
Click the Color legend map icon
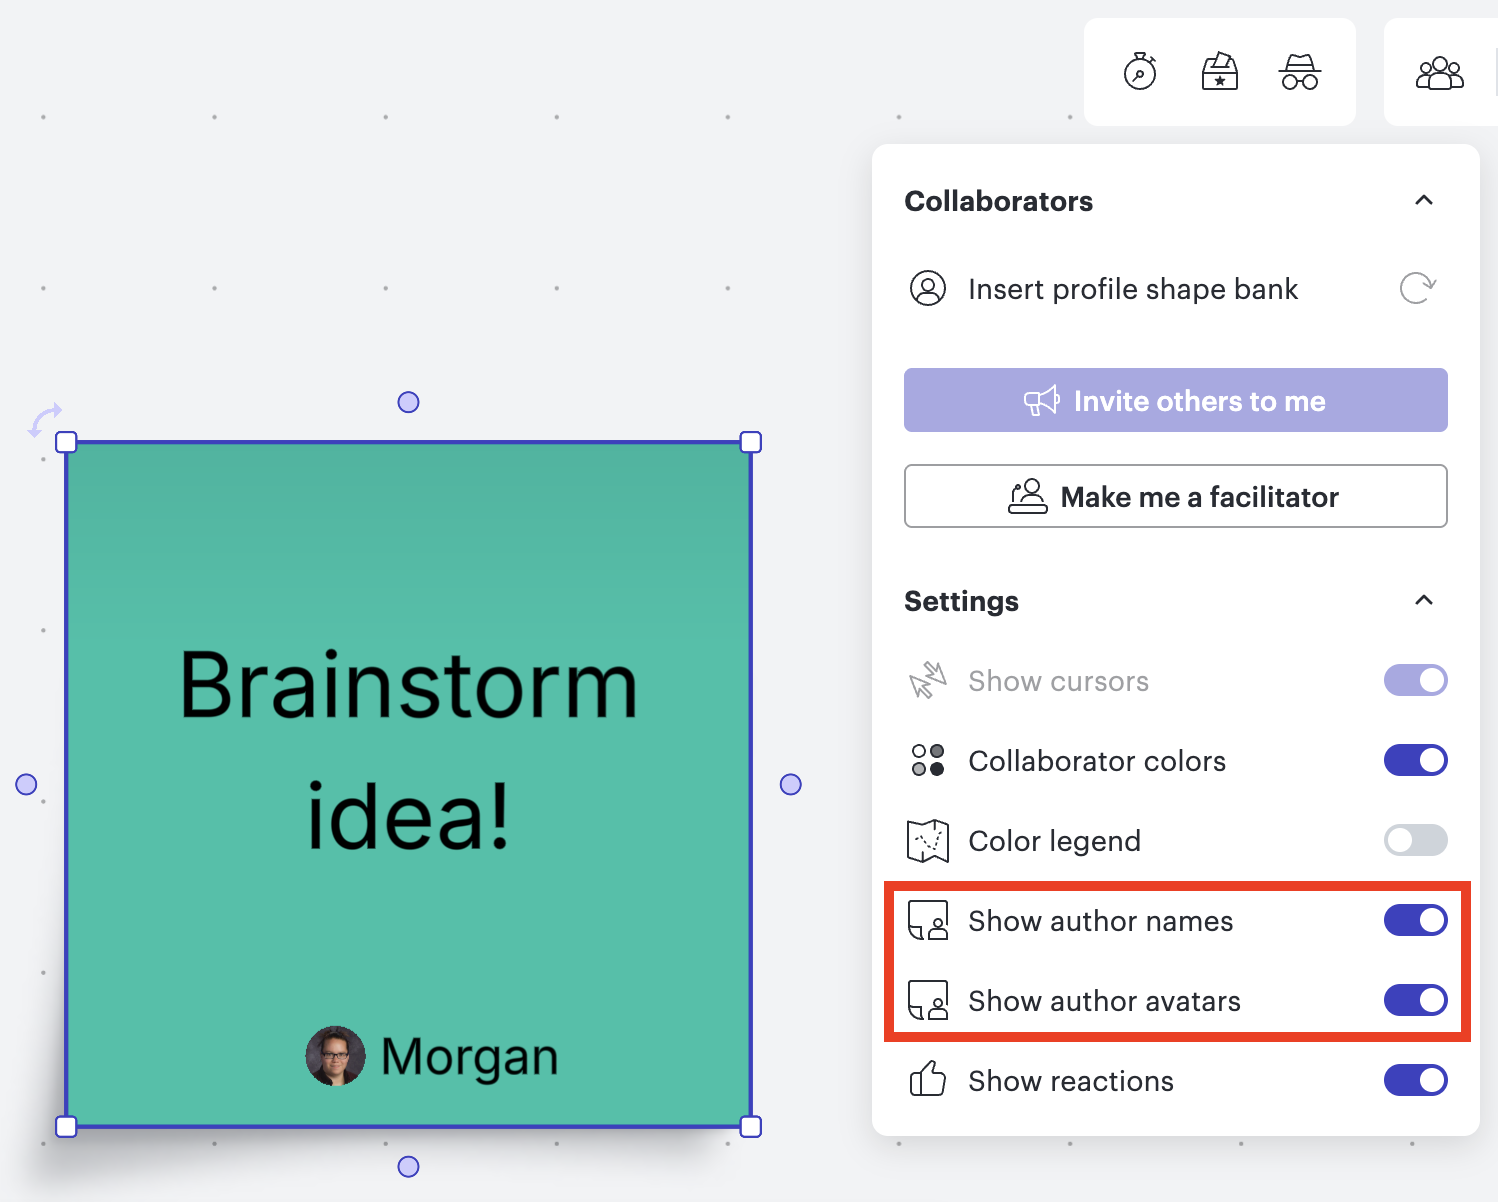(x=928, y=840)
